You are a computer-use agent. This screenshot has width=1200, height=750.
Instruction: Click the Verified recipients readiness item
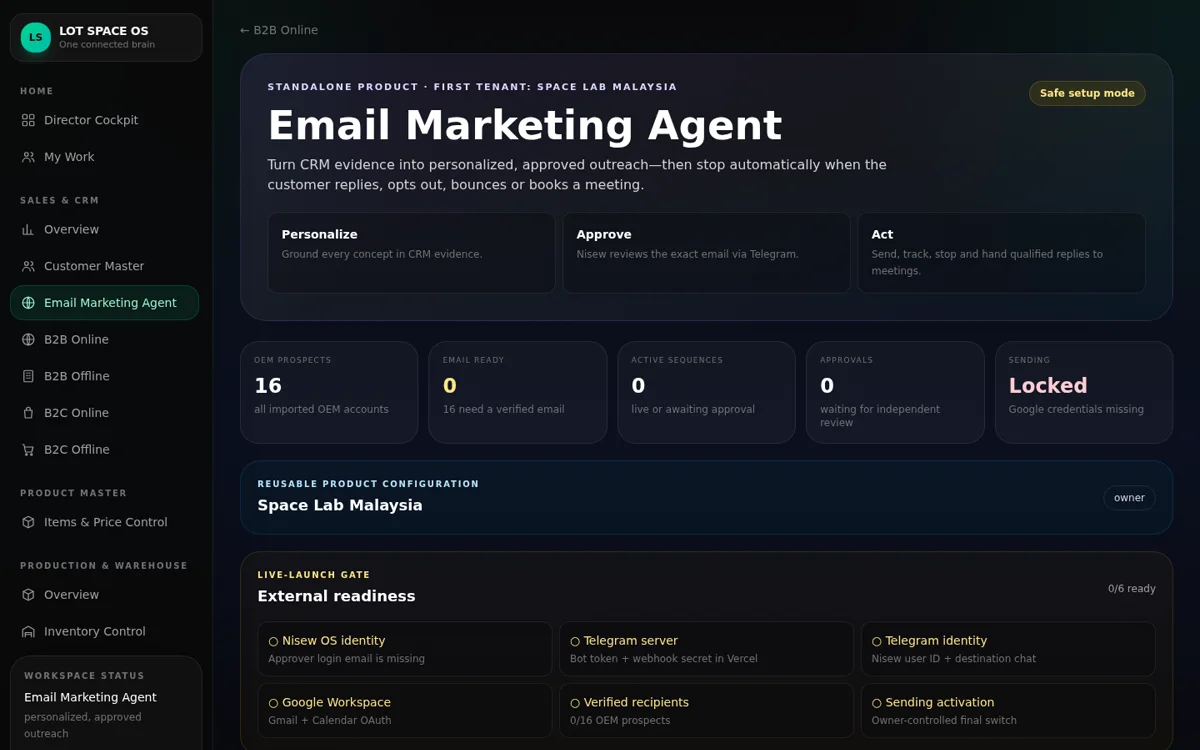[x=706, y=711]
